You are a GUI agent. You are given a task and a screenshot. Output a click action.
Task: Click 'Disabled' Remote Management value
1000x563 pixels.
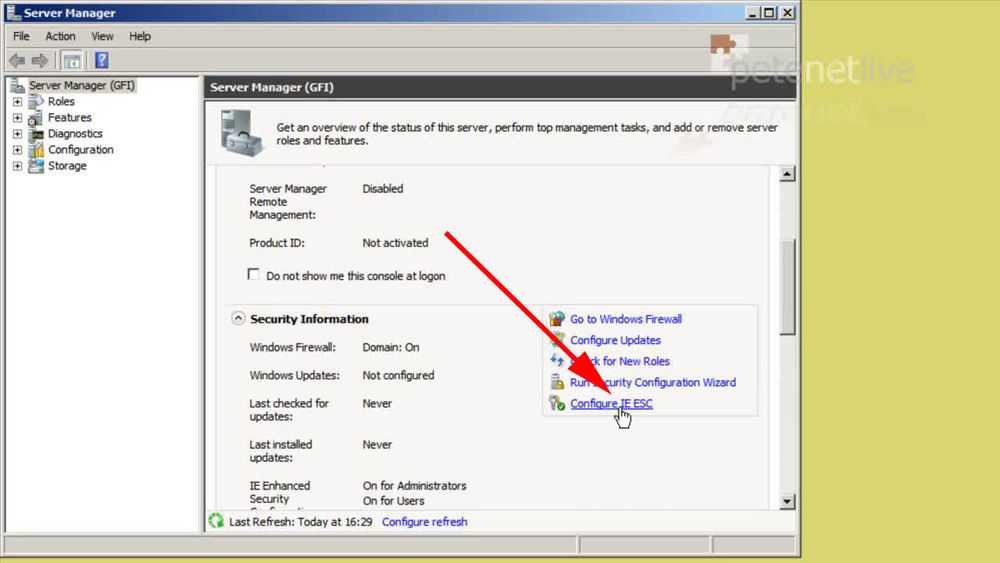tap(383, 189)
